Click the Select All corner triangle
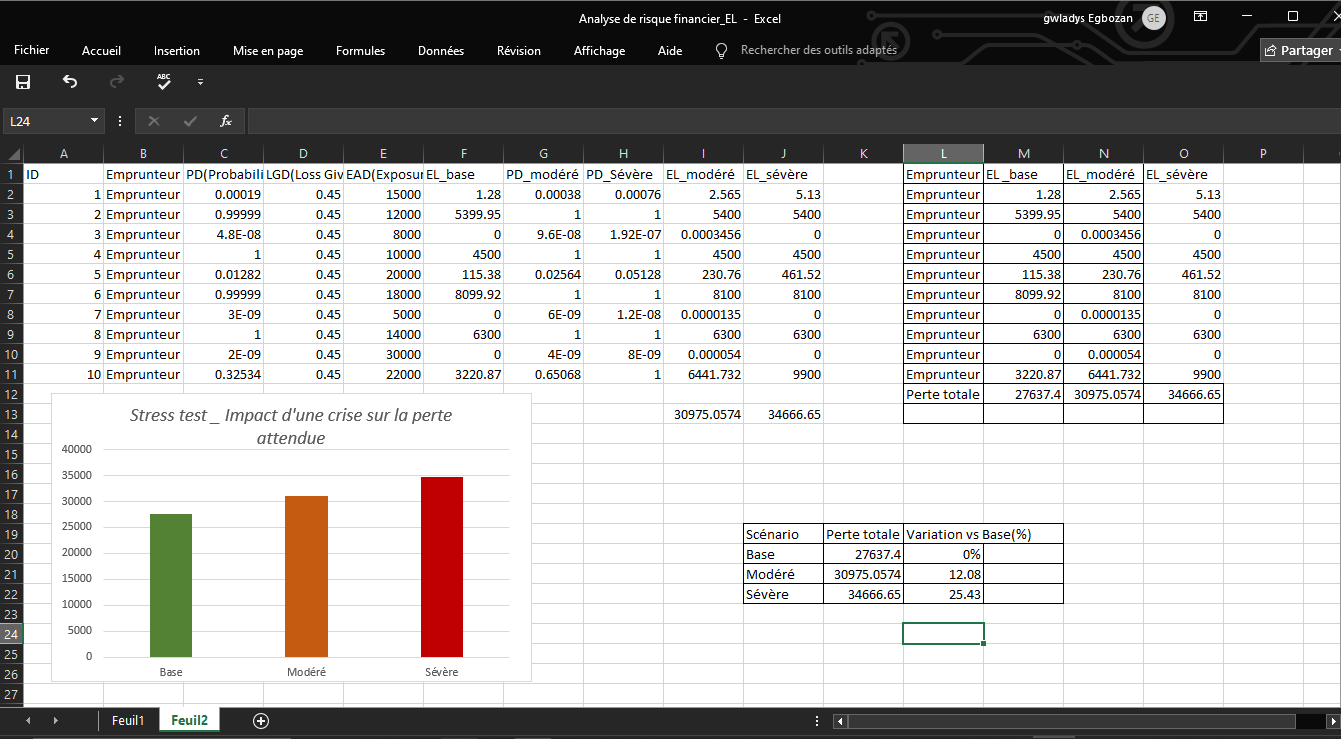This screenshot has width=1341, height=739. pos(13,154)
